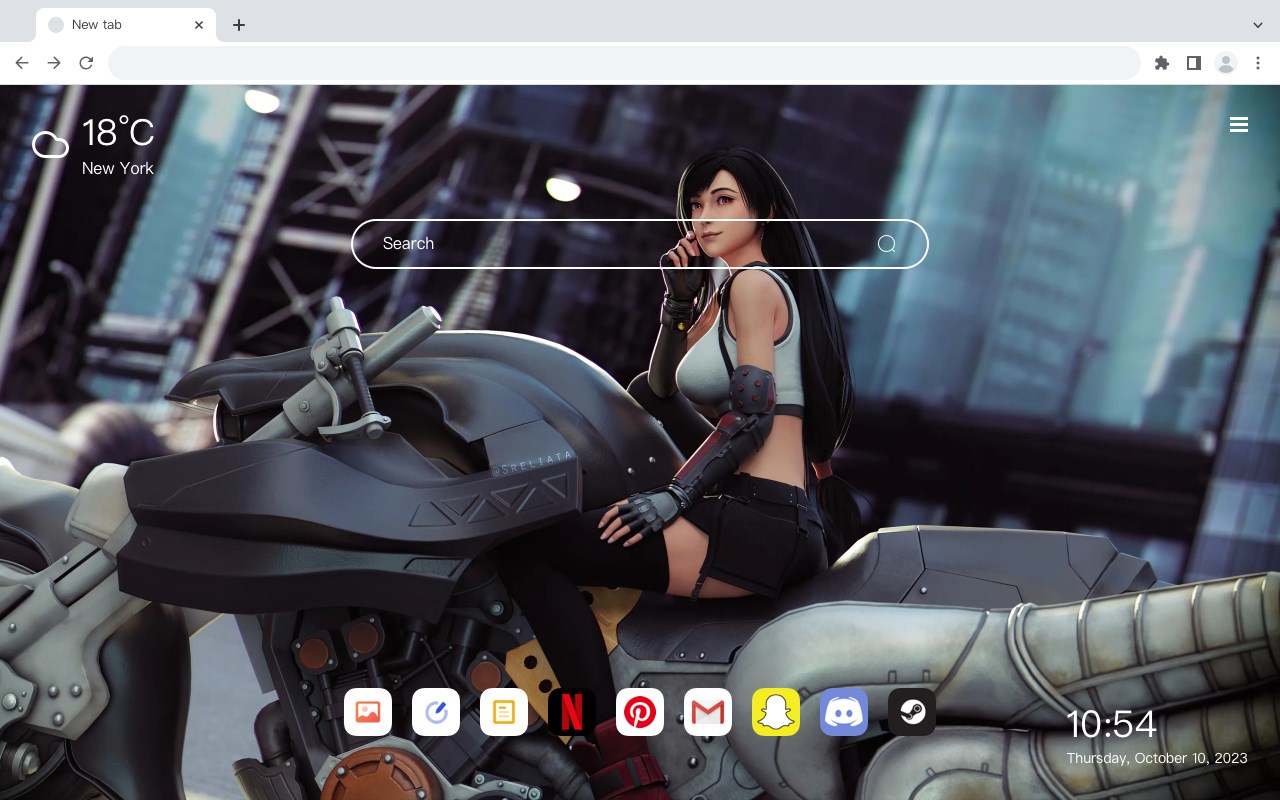The image size is (1280, 800).
Task: Open Chrome's three-dot menu
Action: pyautogui.click(x=1258, y=63)
